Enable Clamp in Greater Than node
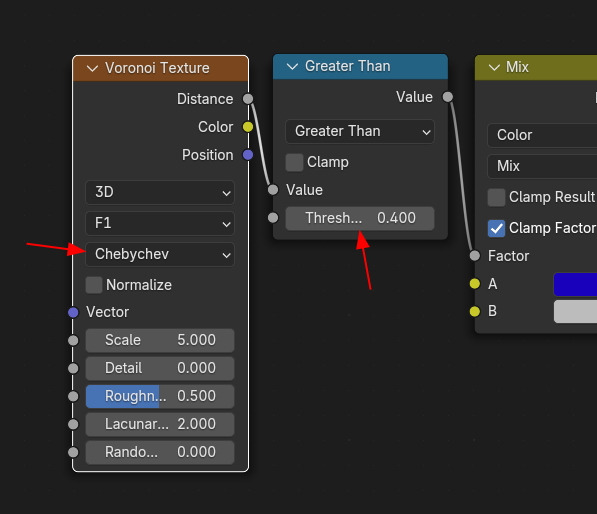The height and width of the screenshot is (514, 597). click(294, 162)
